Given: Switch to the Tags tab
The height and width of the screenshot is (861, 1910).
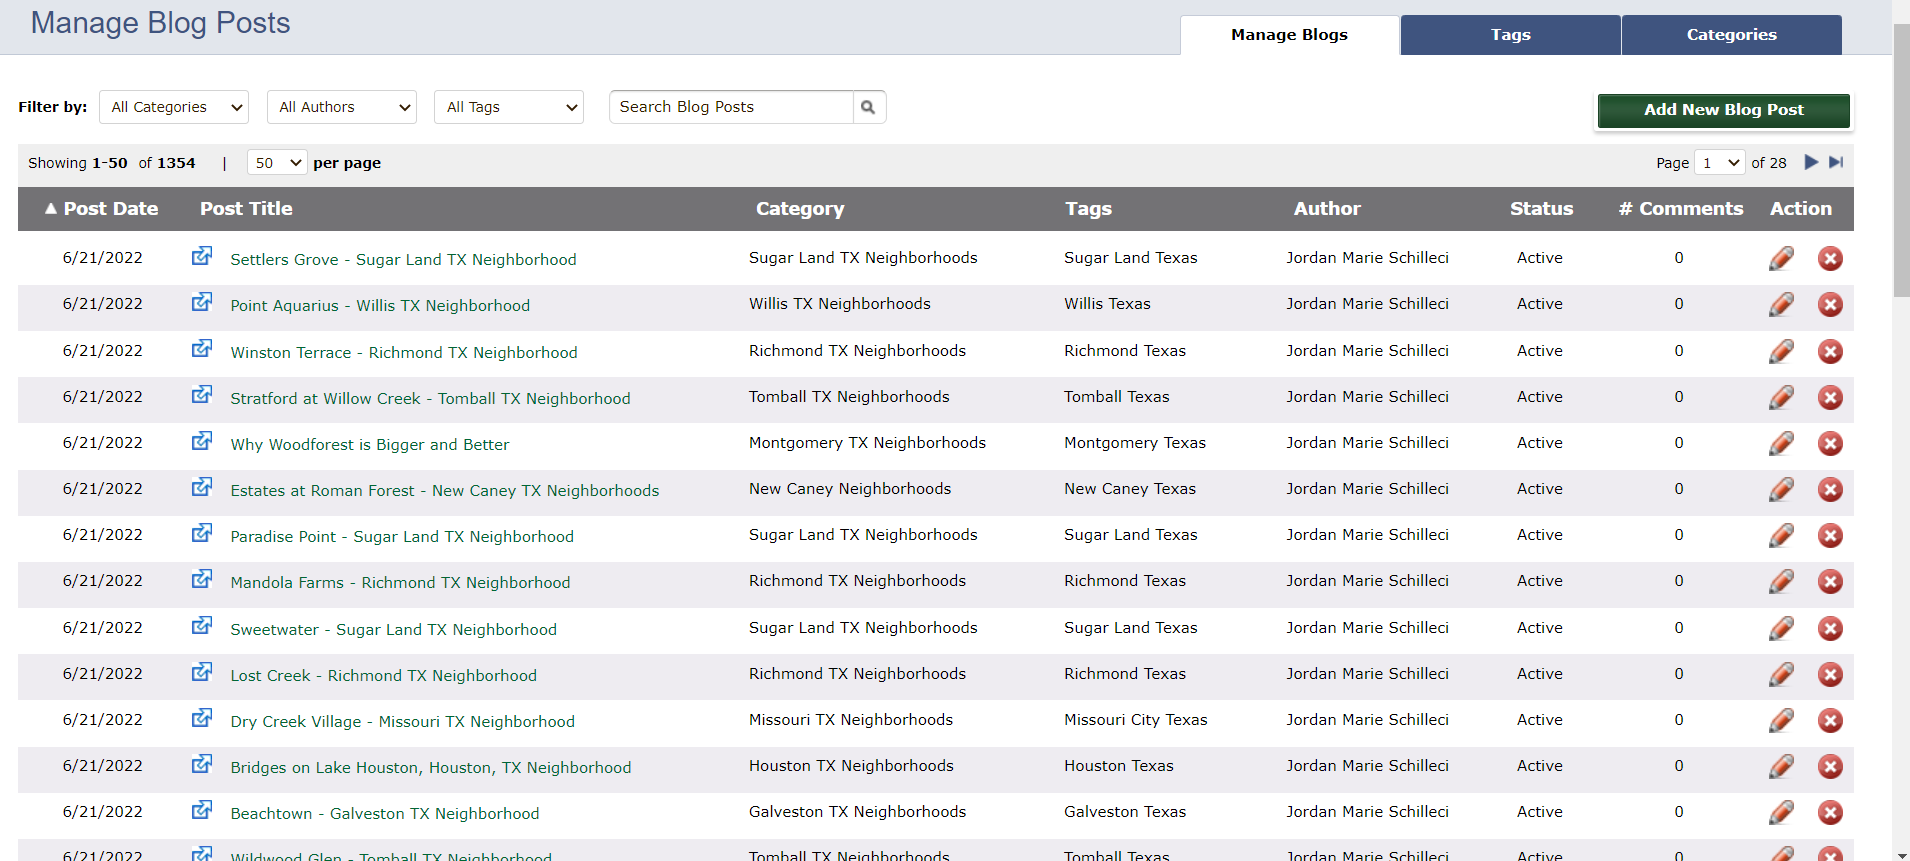Looking at the screenshot, I should [x=1510, y=35].
